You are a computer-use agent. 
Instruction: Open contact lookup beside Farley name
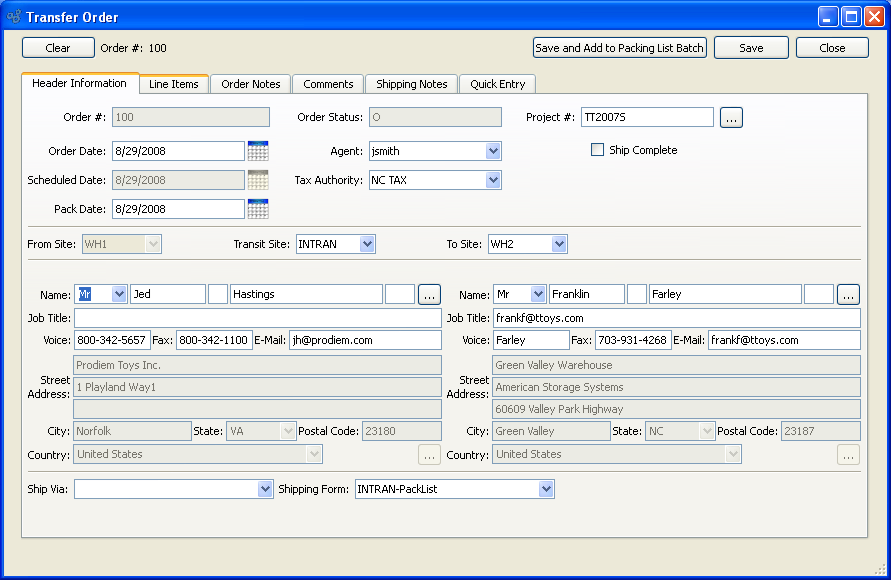848,294
